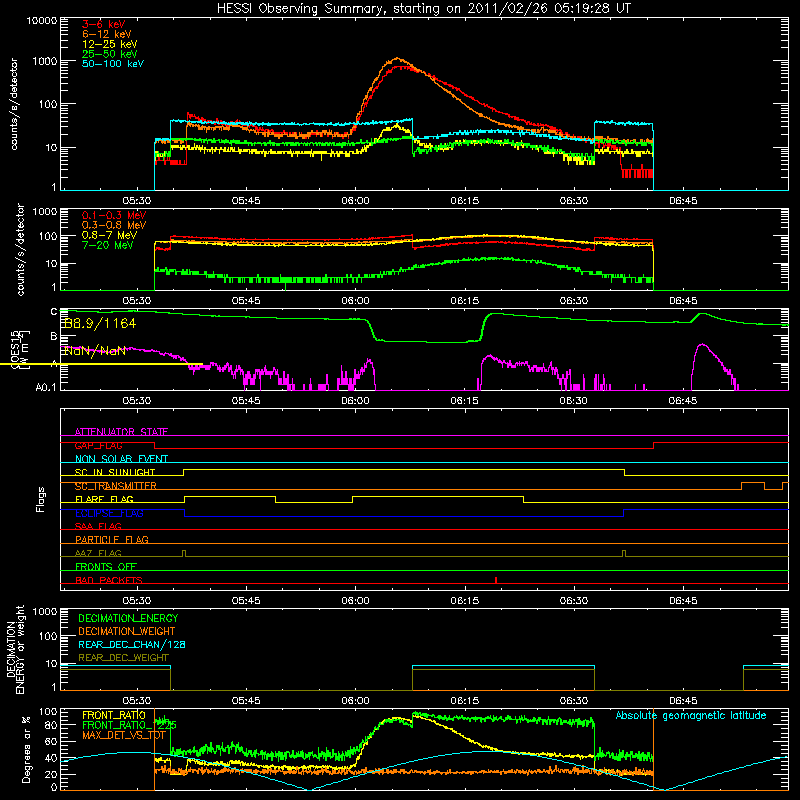Click the 7-20 MeV green curve maximum
This screenshot has height=800, width=800.
(492, 258)
